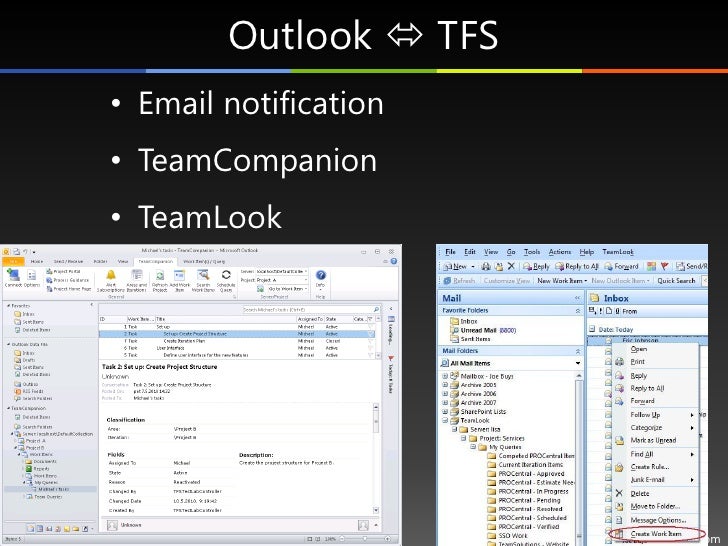Click the Schedule Query ribbon icon
The height and width of the screenshot is (546, 728).
[226, 281]
